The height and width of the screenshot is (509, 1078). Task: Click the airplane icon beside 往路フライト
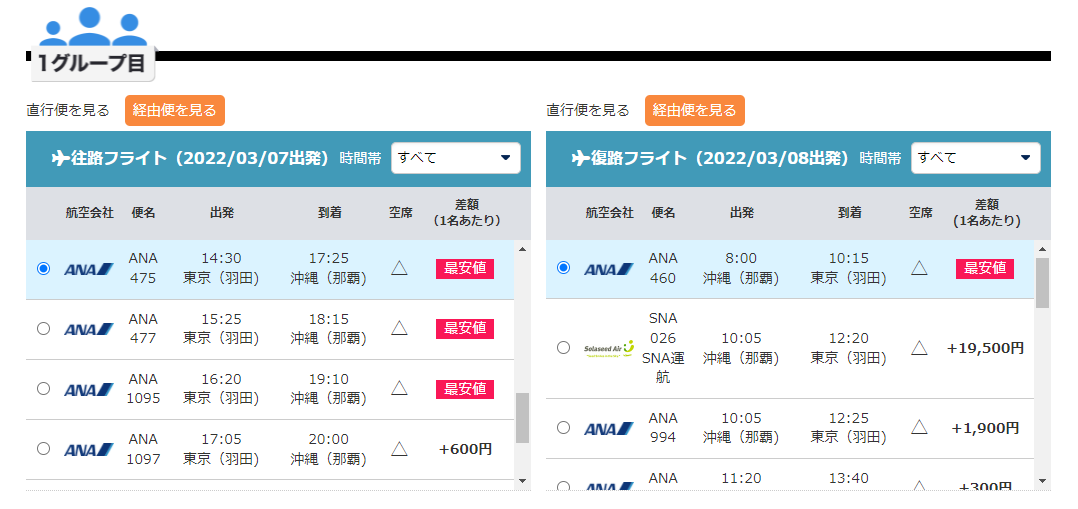pyautogui.click(x=60, y=158)
